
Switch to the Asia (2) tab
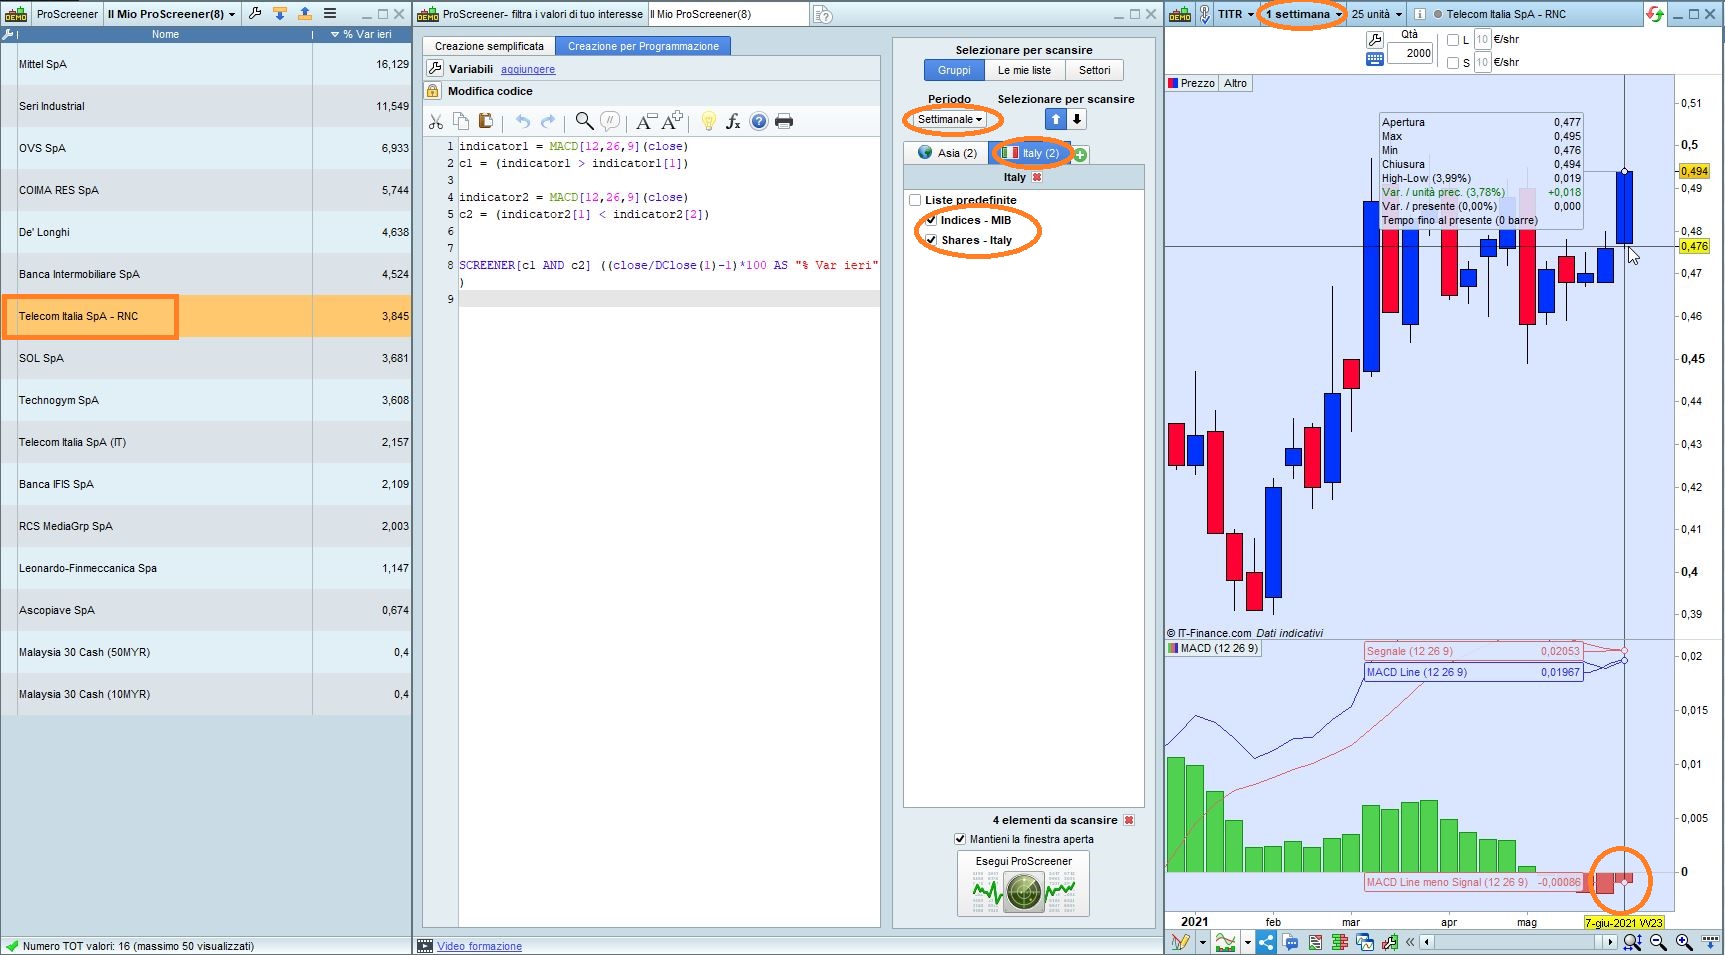point(947,153)
